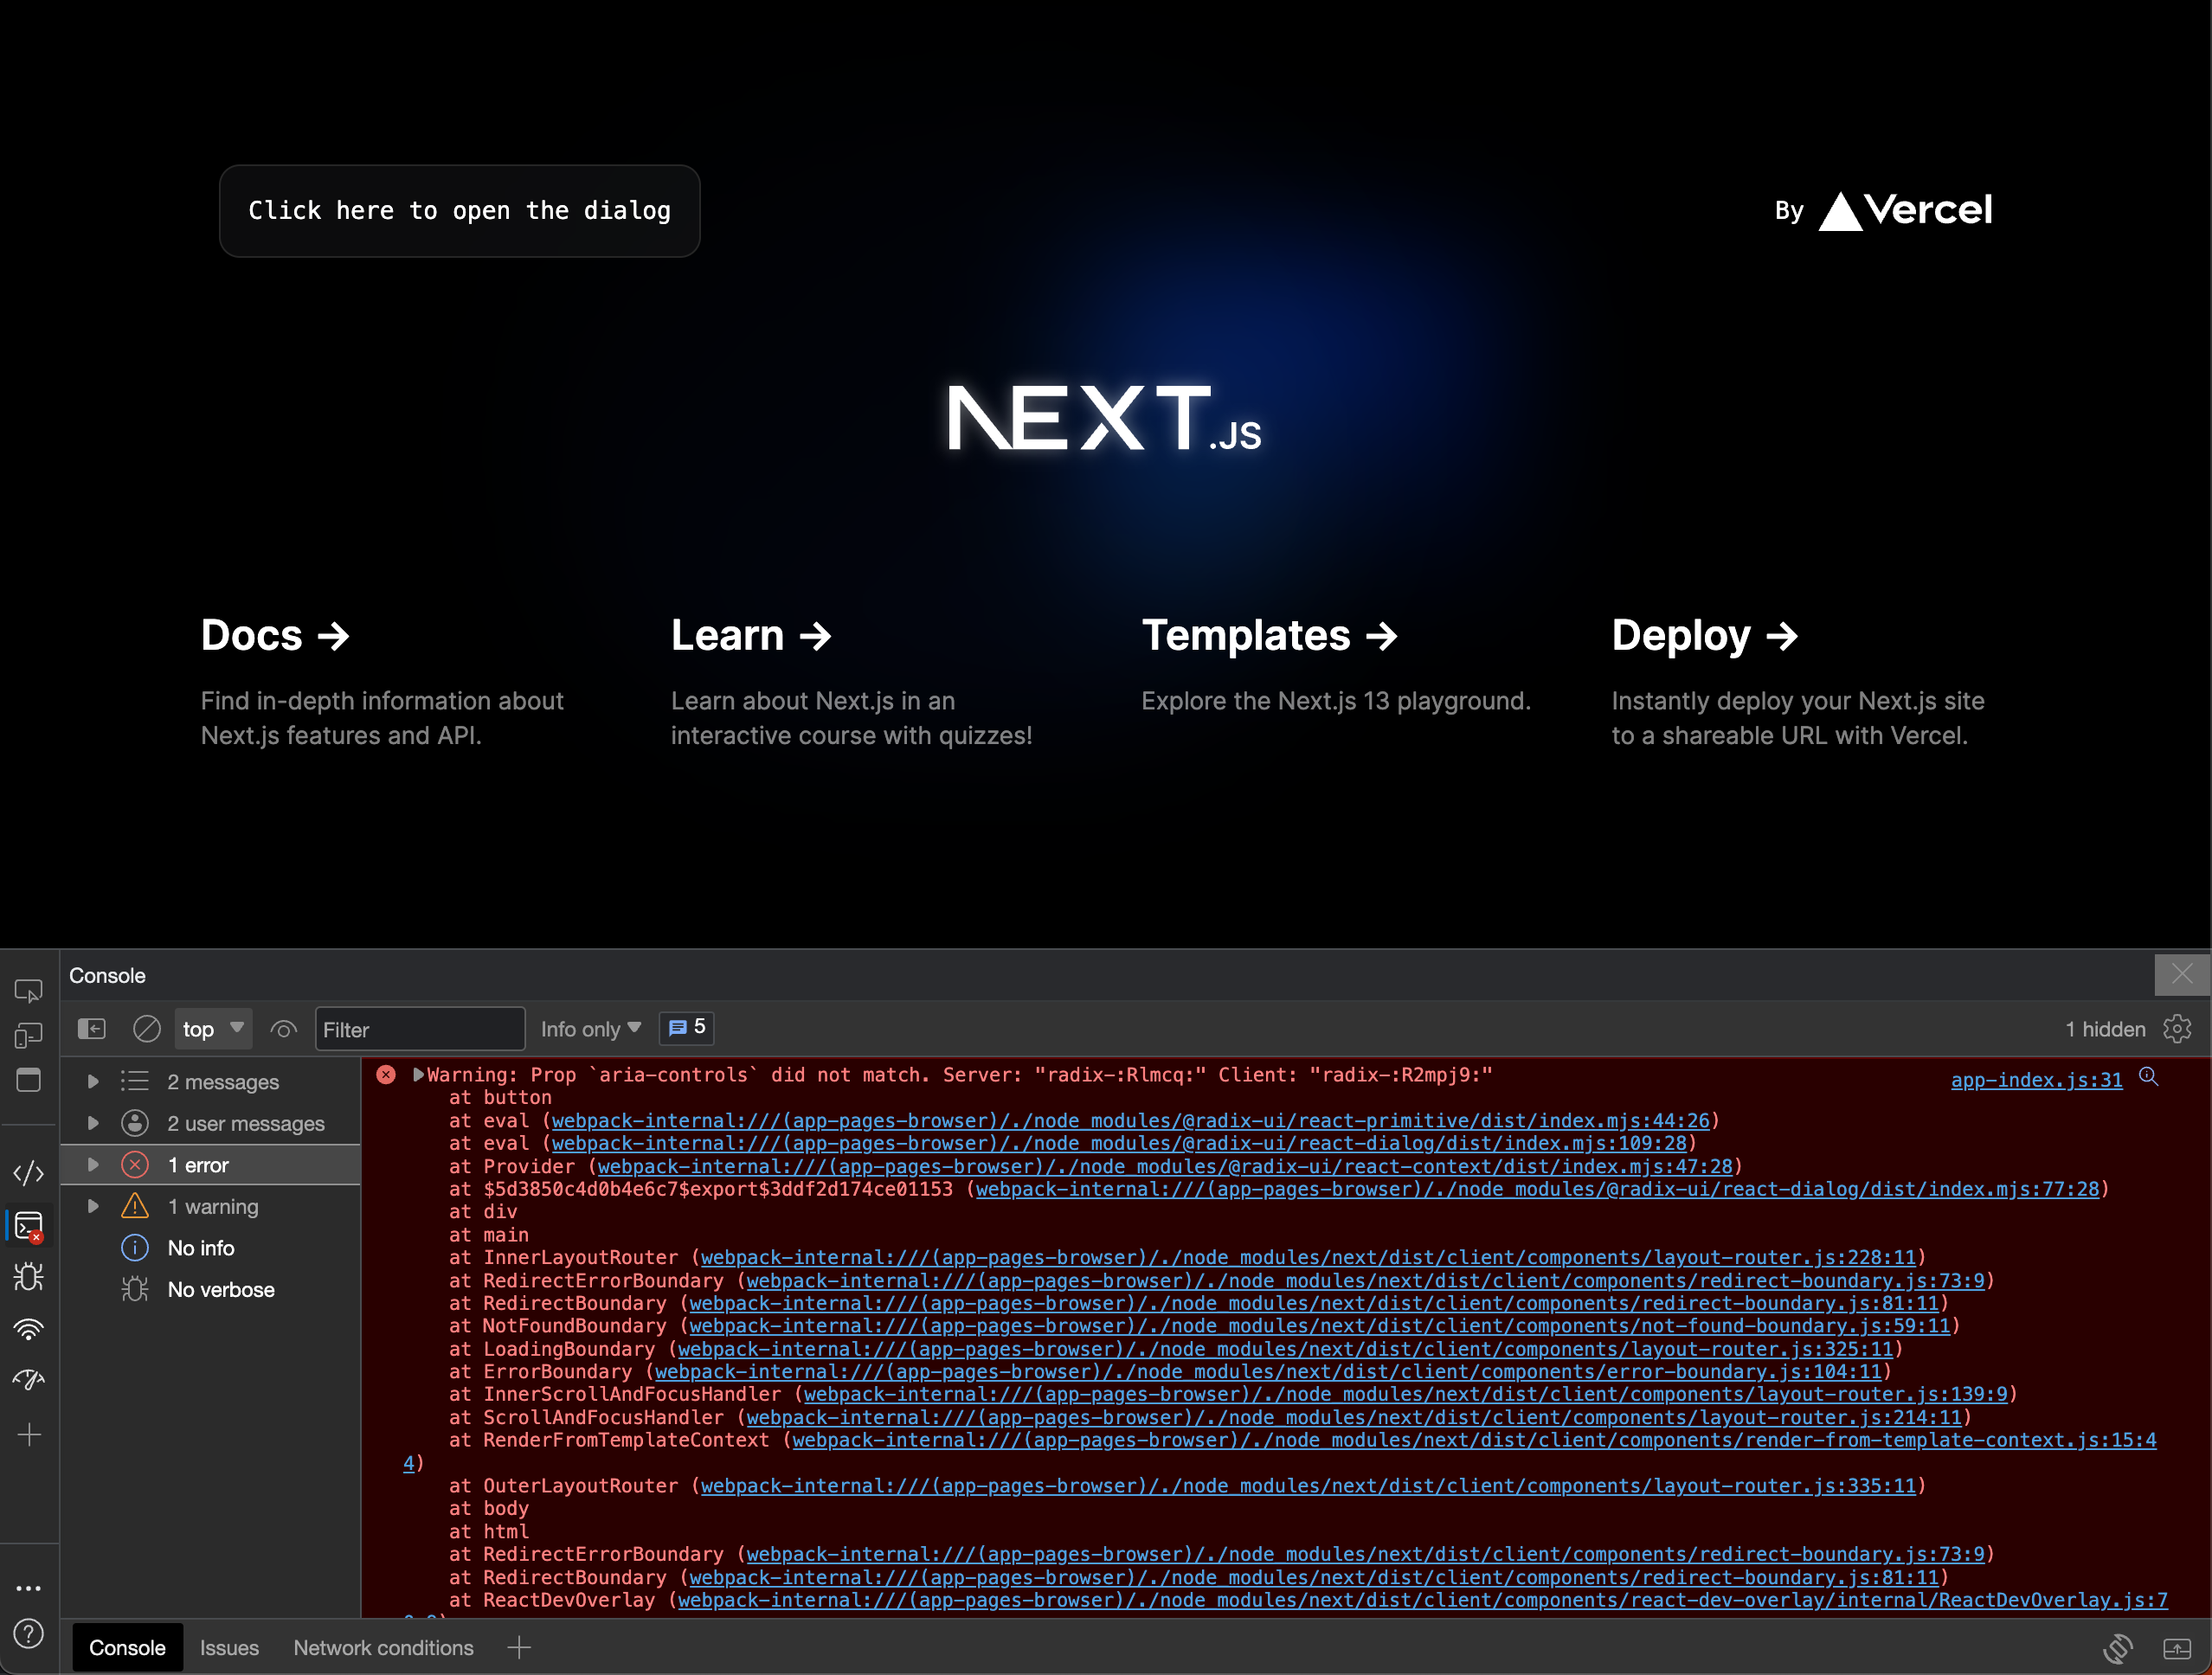Click the network wifi icon in sidebar
2212x1675 pixels.
click(x=29, y=1329)
